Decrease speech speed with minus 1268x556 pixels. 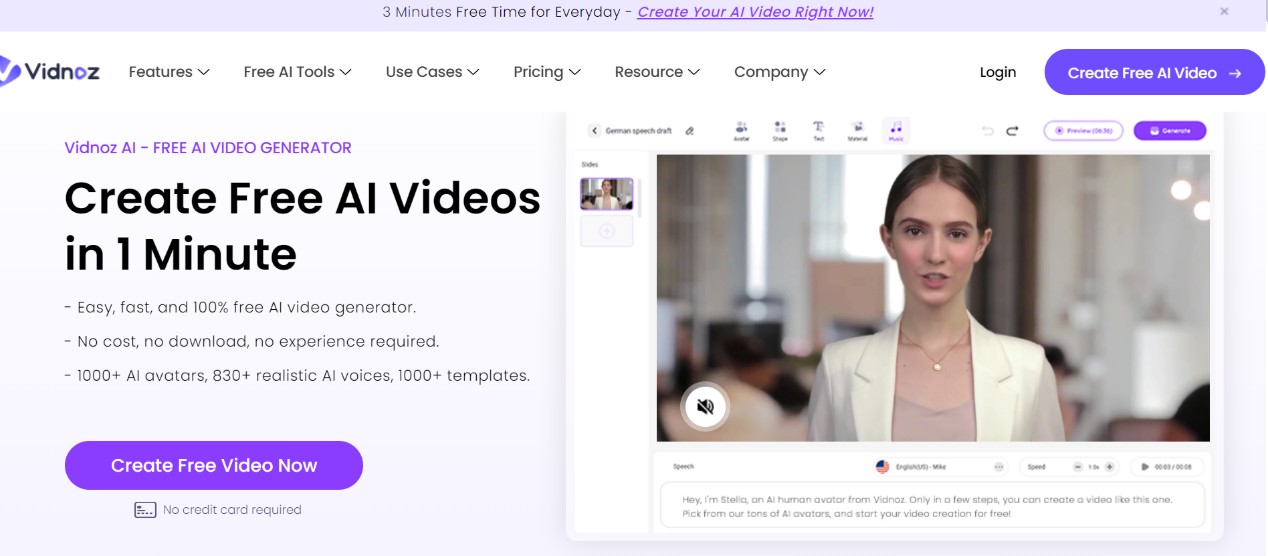(1078, 467)
